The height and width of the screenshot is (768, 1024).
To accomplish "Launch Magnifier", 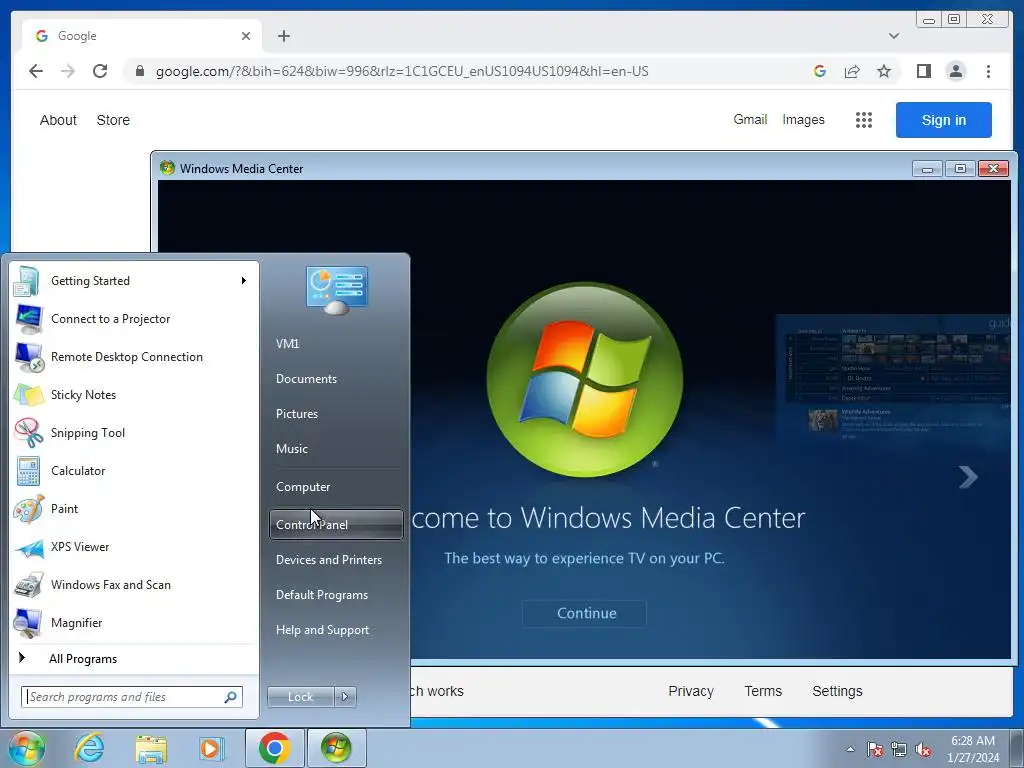I will click(x=135, y=622).
